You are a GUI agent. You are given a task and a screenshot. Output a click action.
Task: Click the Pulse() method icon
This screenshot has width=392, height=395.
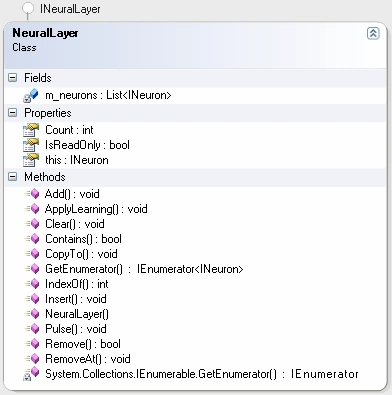click(32, 329)
